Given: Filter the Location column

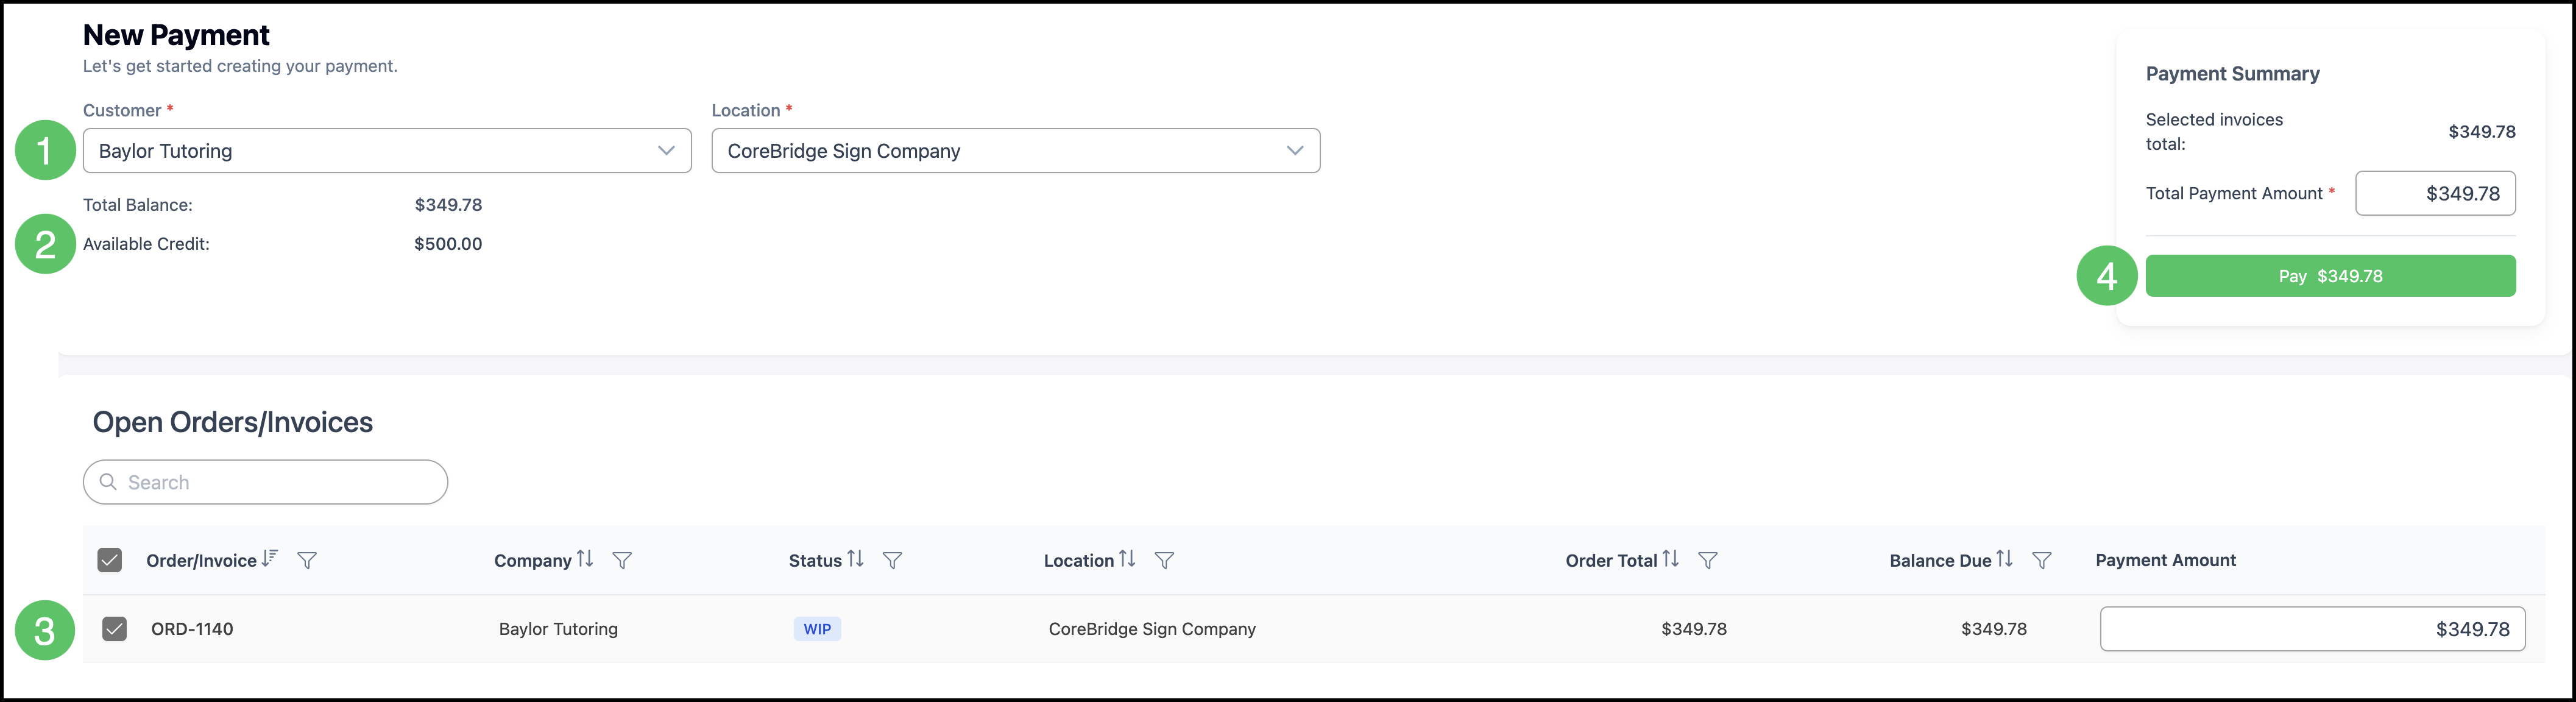Looking at the screenshot, I should 1164,561.
